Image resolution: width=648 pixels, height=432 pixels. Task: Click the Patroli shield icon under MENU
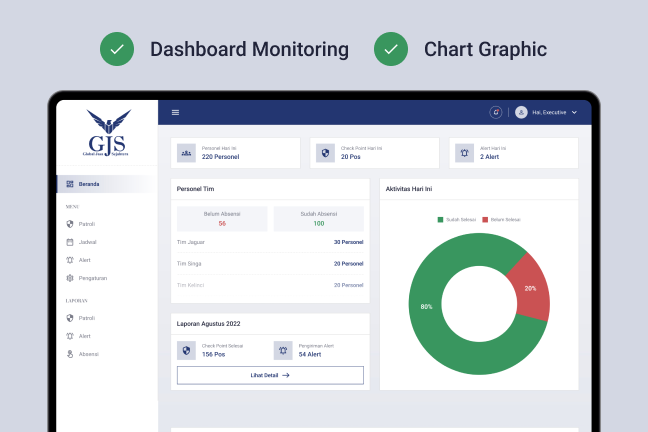70,224
